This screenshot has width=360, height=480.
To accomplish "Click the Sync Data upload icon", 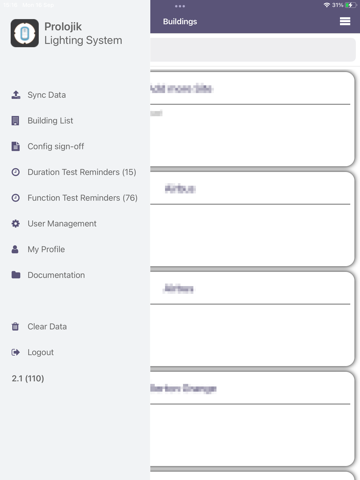I will click(16, 95).
